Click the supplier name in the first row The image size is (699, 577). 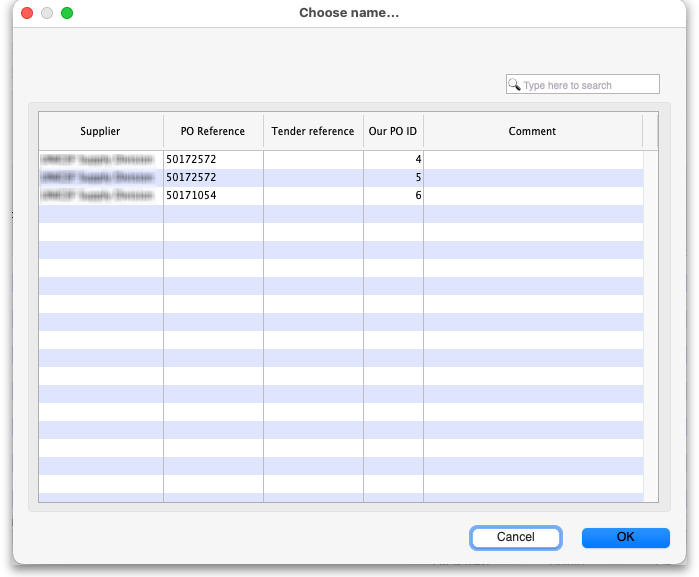98,159
